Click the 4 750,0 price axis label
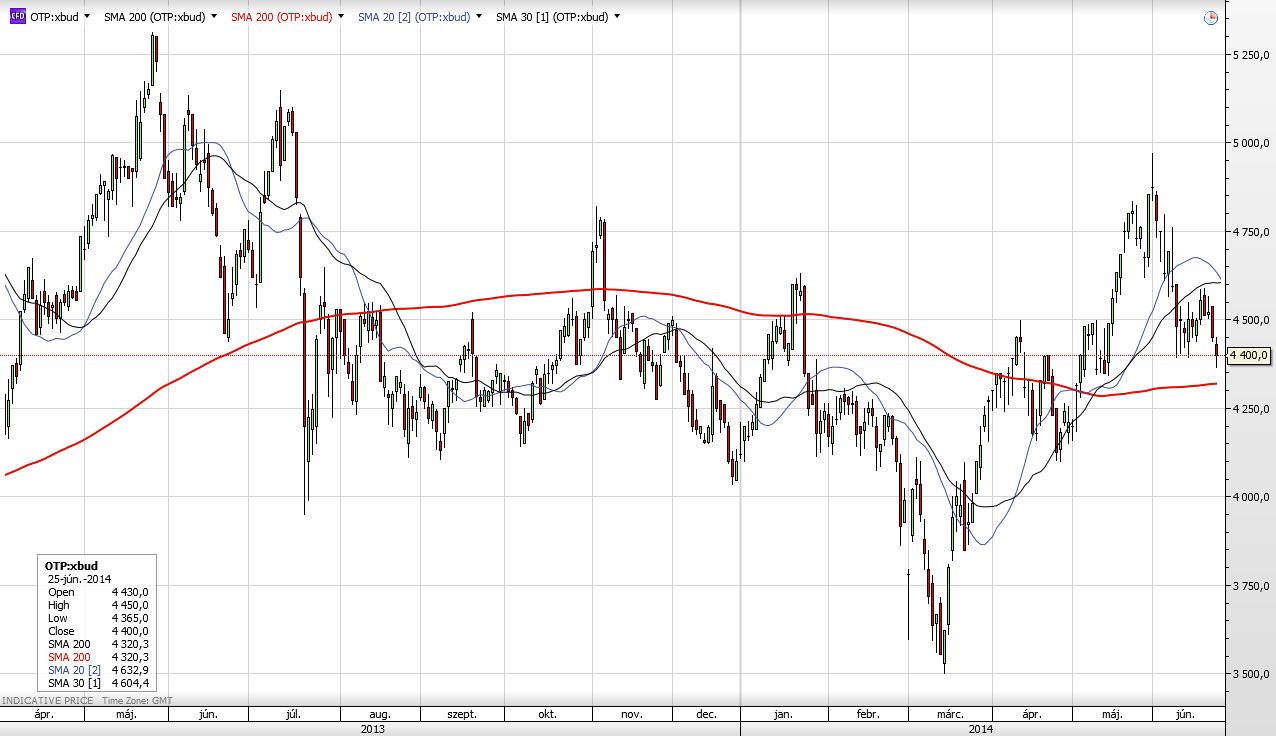 [1250, 231]
